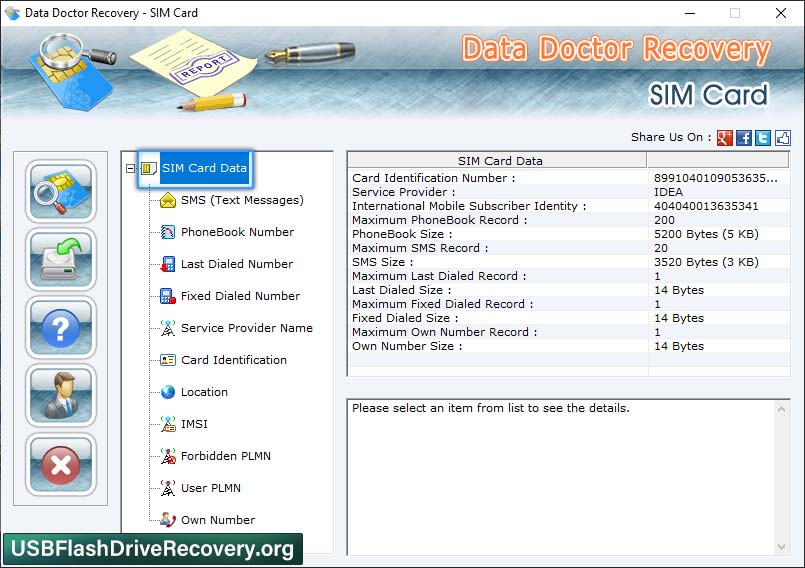Click the IDEA provider value
The width and height of the screenshot is (805, 568).
coord(668,192)
